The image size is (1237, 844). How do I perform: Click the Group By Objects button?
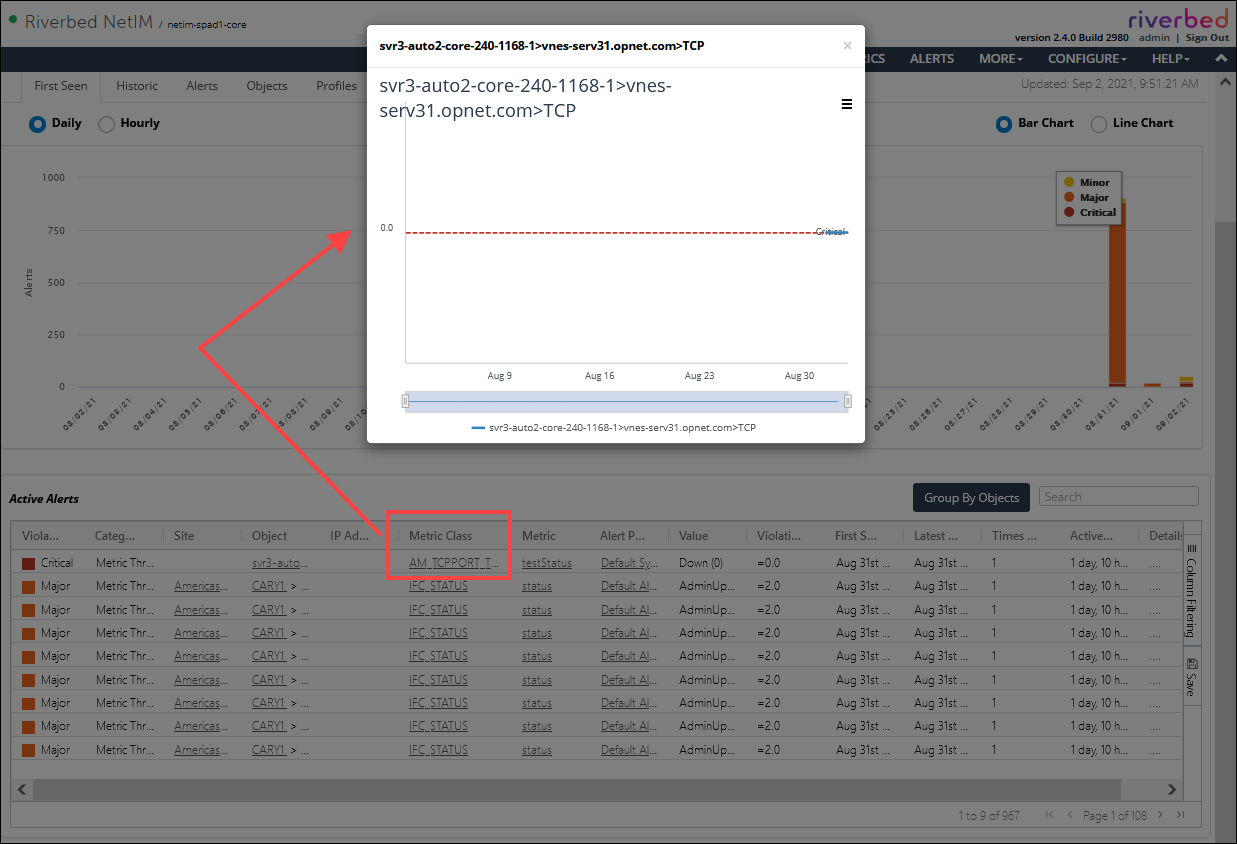pyautogui.click(x=970, y=497)
